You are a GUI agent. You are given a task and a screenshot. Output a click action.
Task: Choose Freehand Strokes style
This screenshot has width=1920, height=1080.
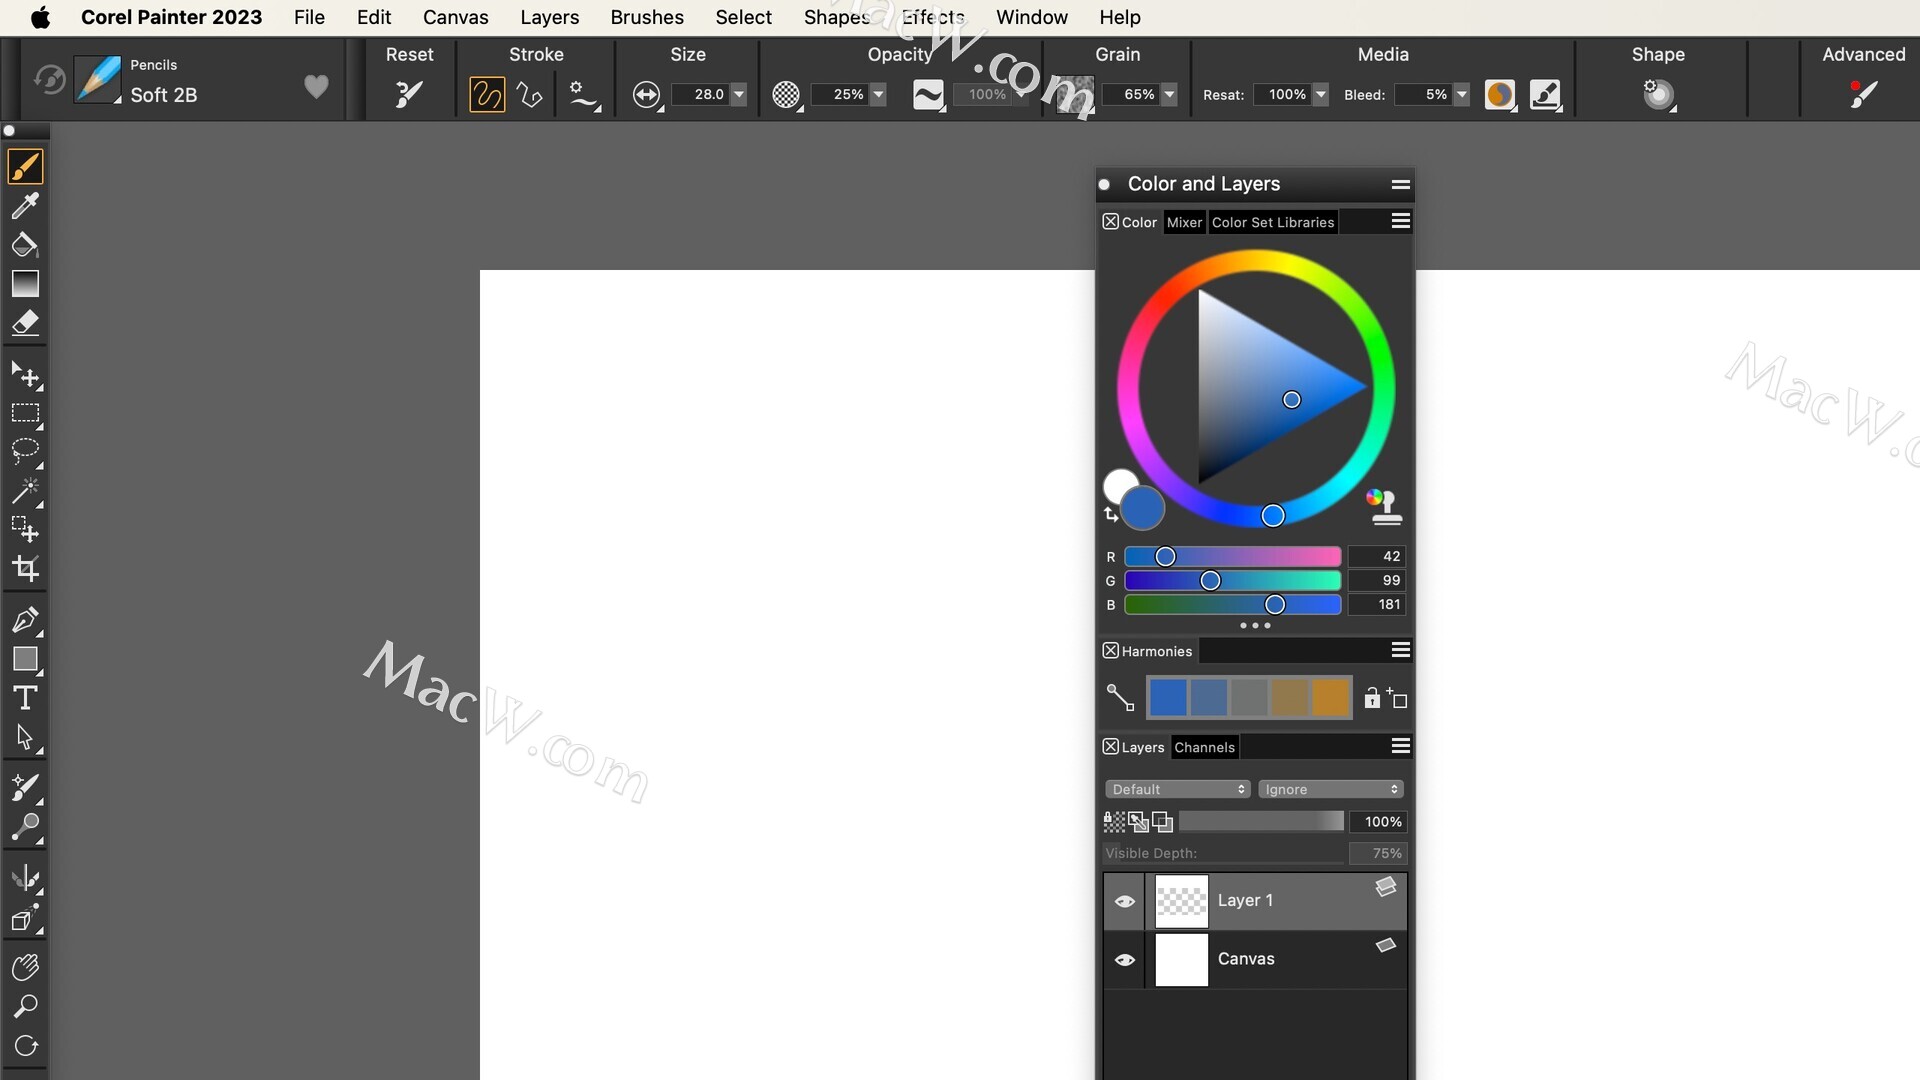(x=487, y=94)
